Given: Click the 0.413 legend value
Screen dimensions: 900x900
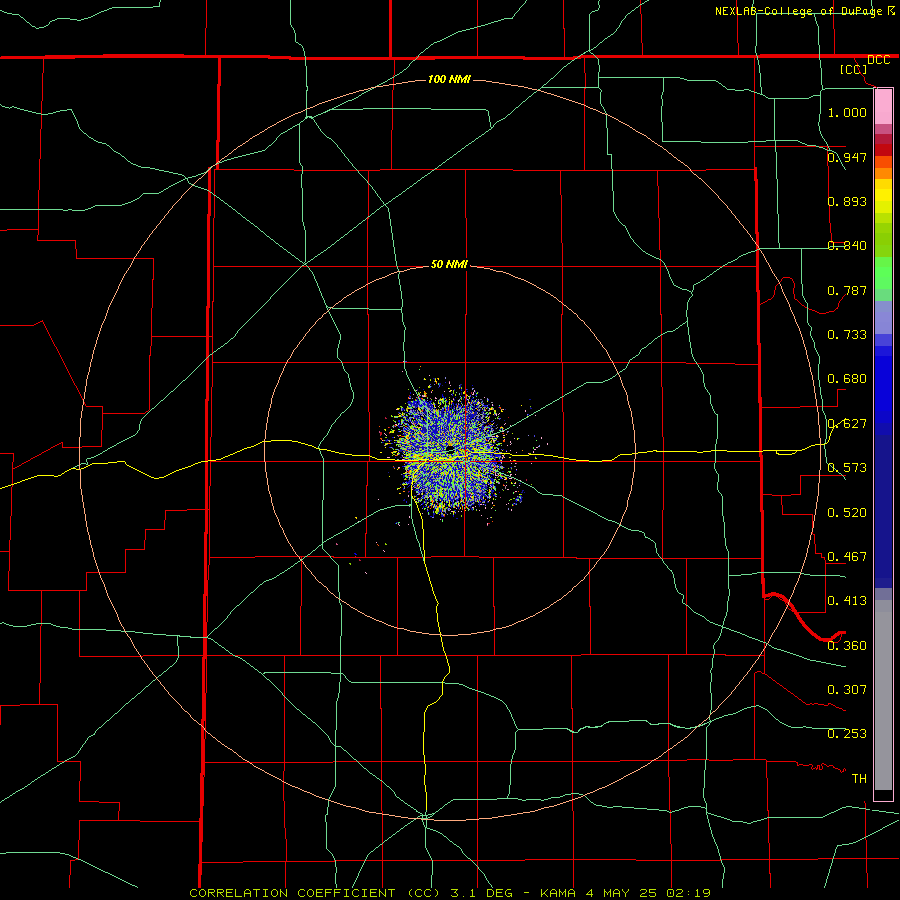Looking at the screenshot, I should click(x=847, y=601).
